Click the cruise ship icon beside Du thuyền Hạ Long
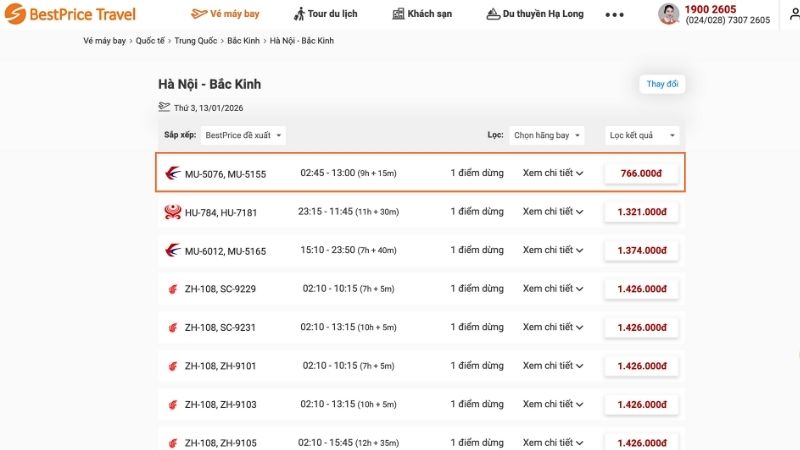 click(493, 14)
